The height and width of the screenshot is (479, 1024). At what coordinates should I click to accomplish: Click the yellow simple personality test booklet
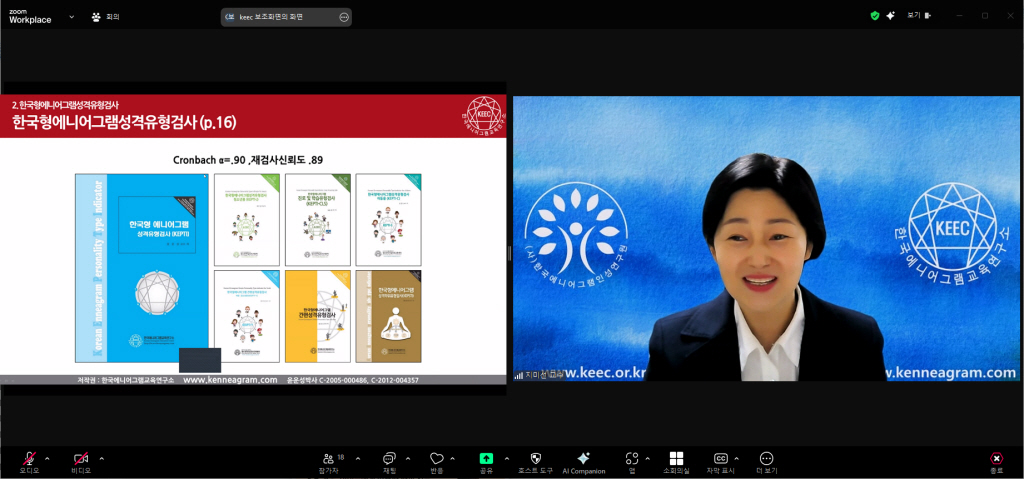point(318,316)
